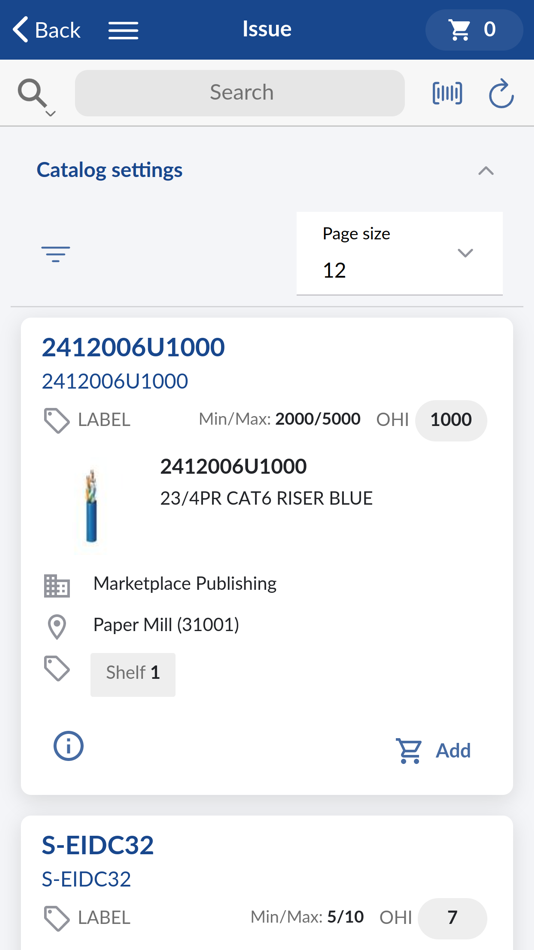Open the shopping cart showing 0 items
This screenshot has height=950, width=534.
point(474,30)
